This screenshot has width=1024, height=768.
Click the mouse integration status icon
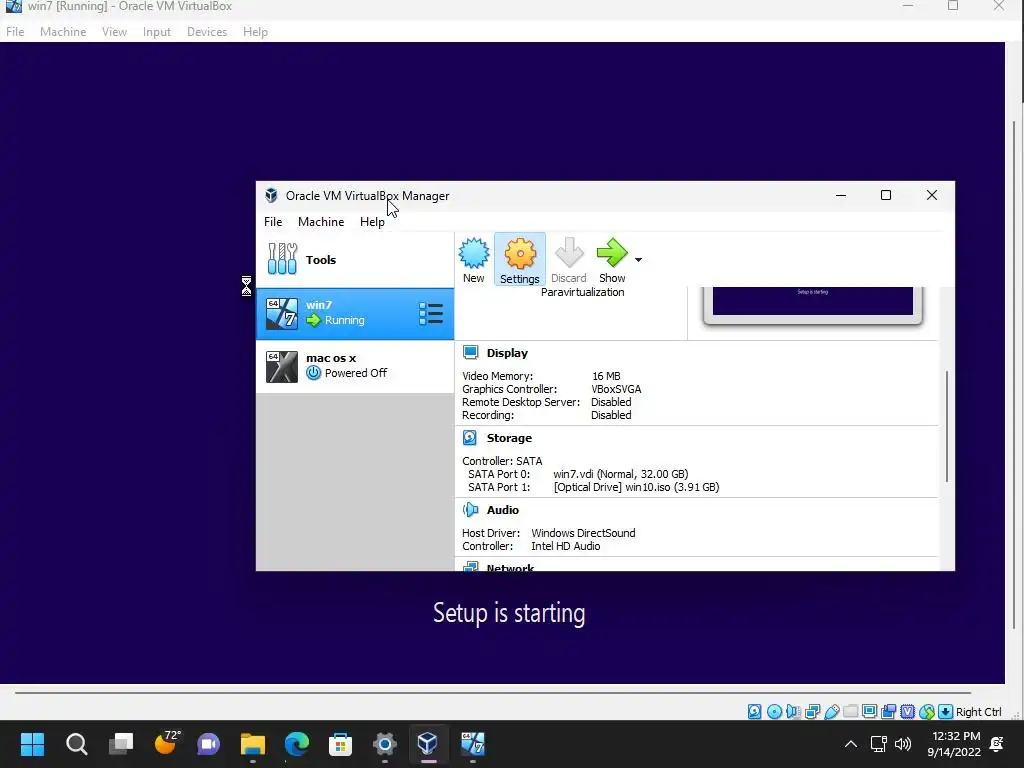(x=927, y=712)
